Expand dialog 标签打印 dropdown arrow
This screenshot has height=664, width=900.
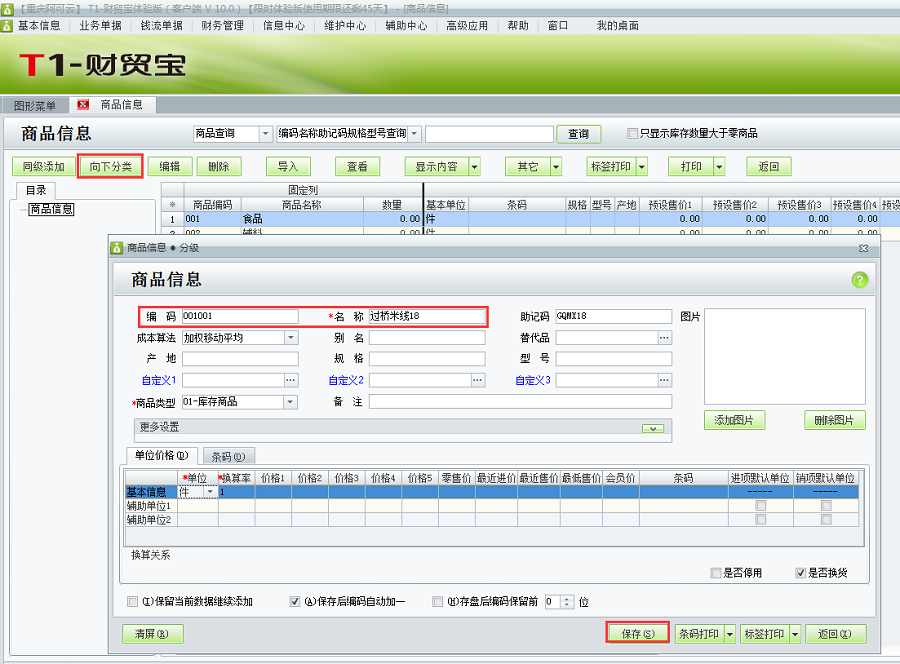[795, 634]
